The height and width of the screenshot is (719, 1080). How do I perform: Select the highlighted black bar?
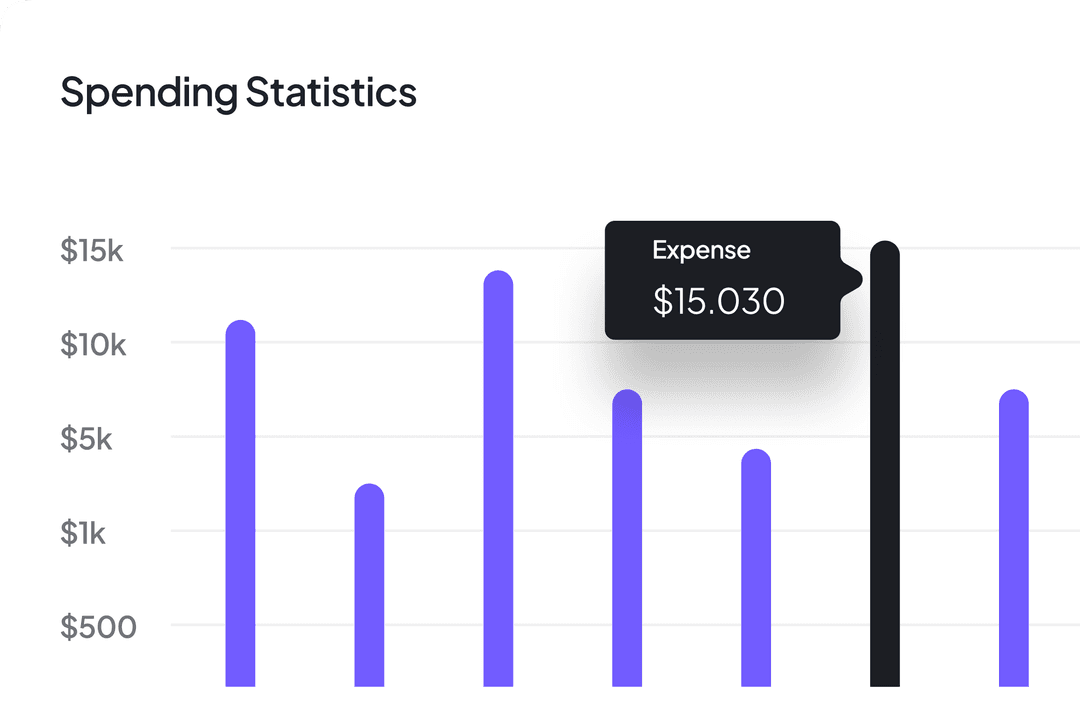point(884,463)
